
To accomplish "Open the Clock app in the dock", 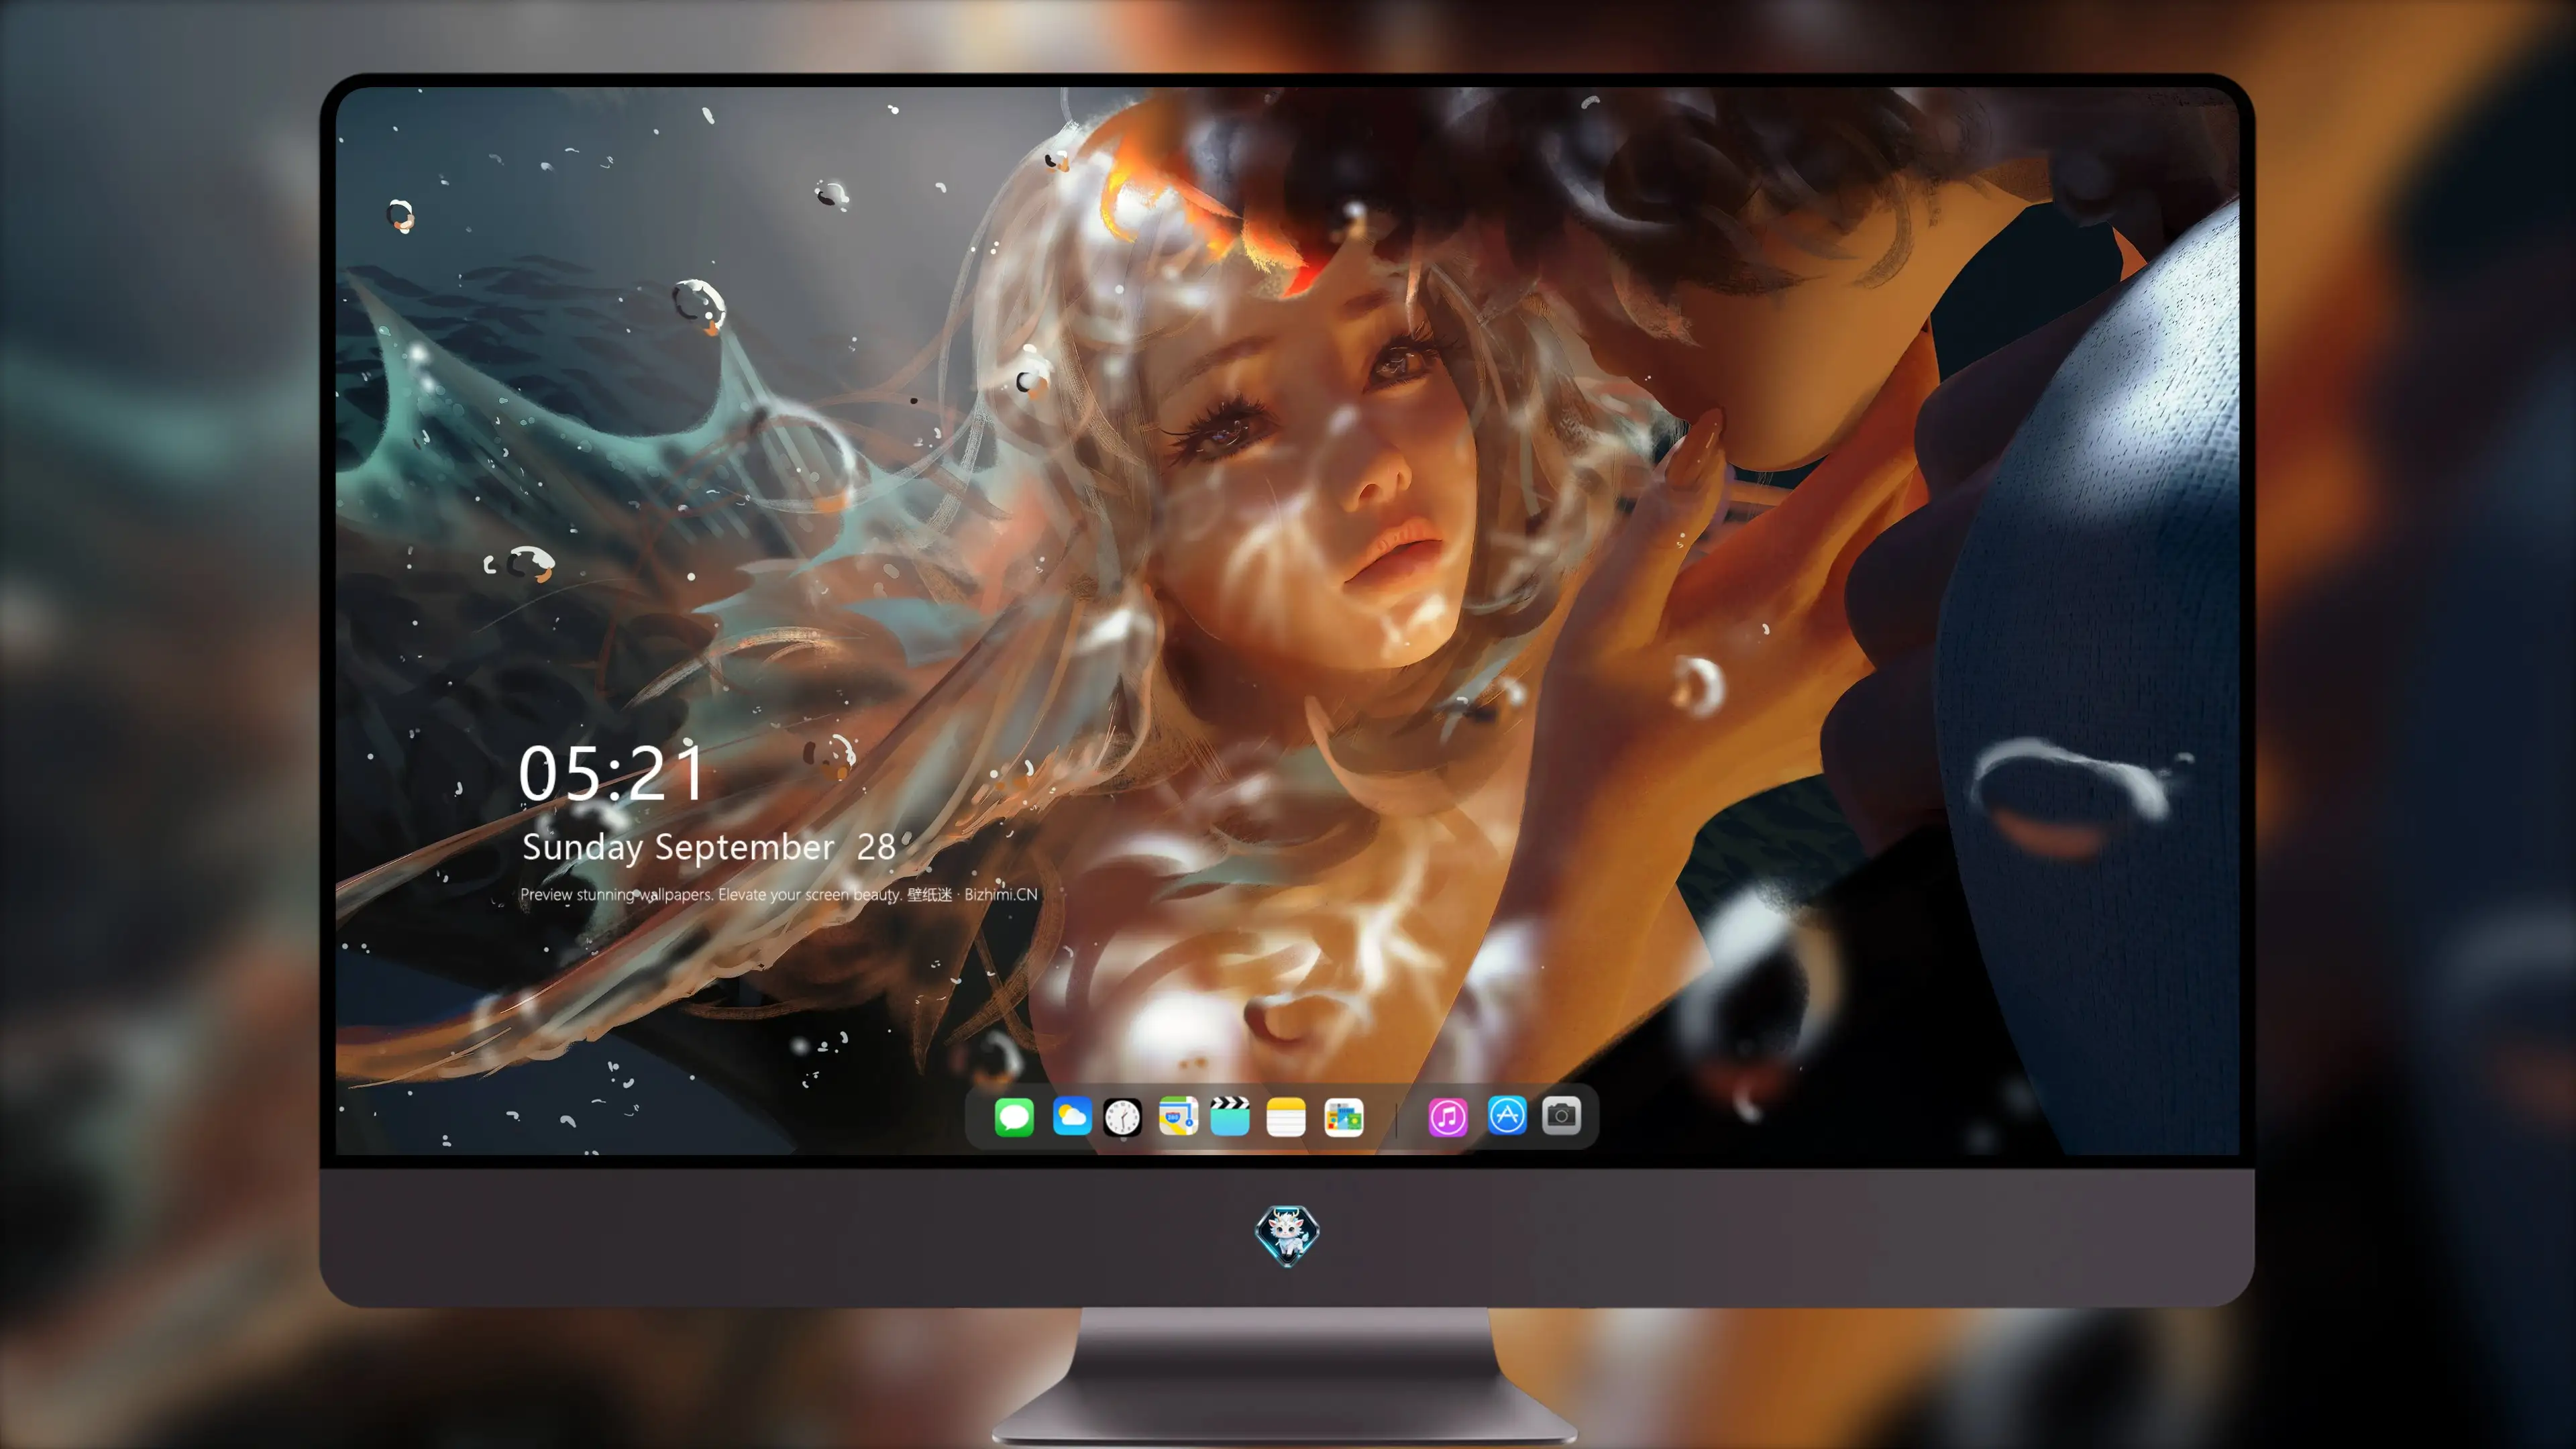I will tap(1122, 1117).
